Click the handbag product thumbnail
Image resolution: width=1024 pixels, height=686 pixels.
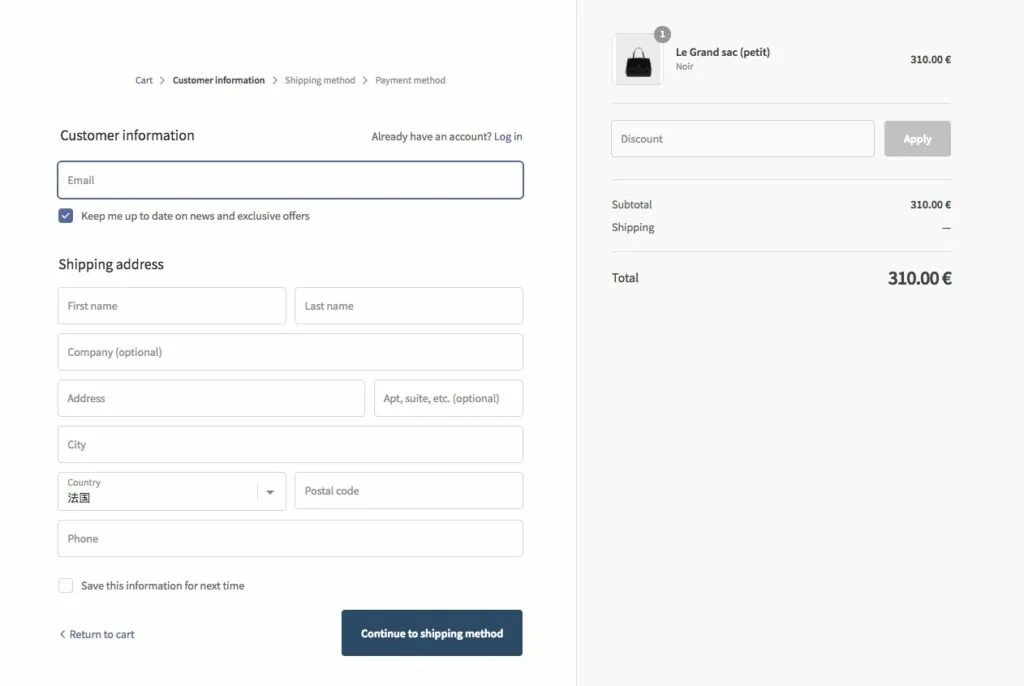point(637,60)
